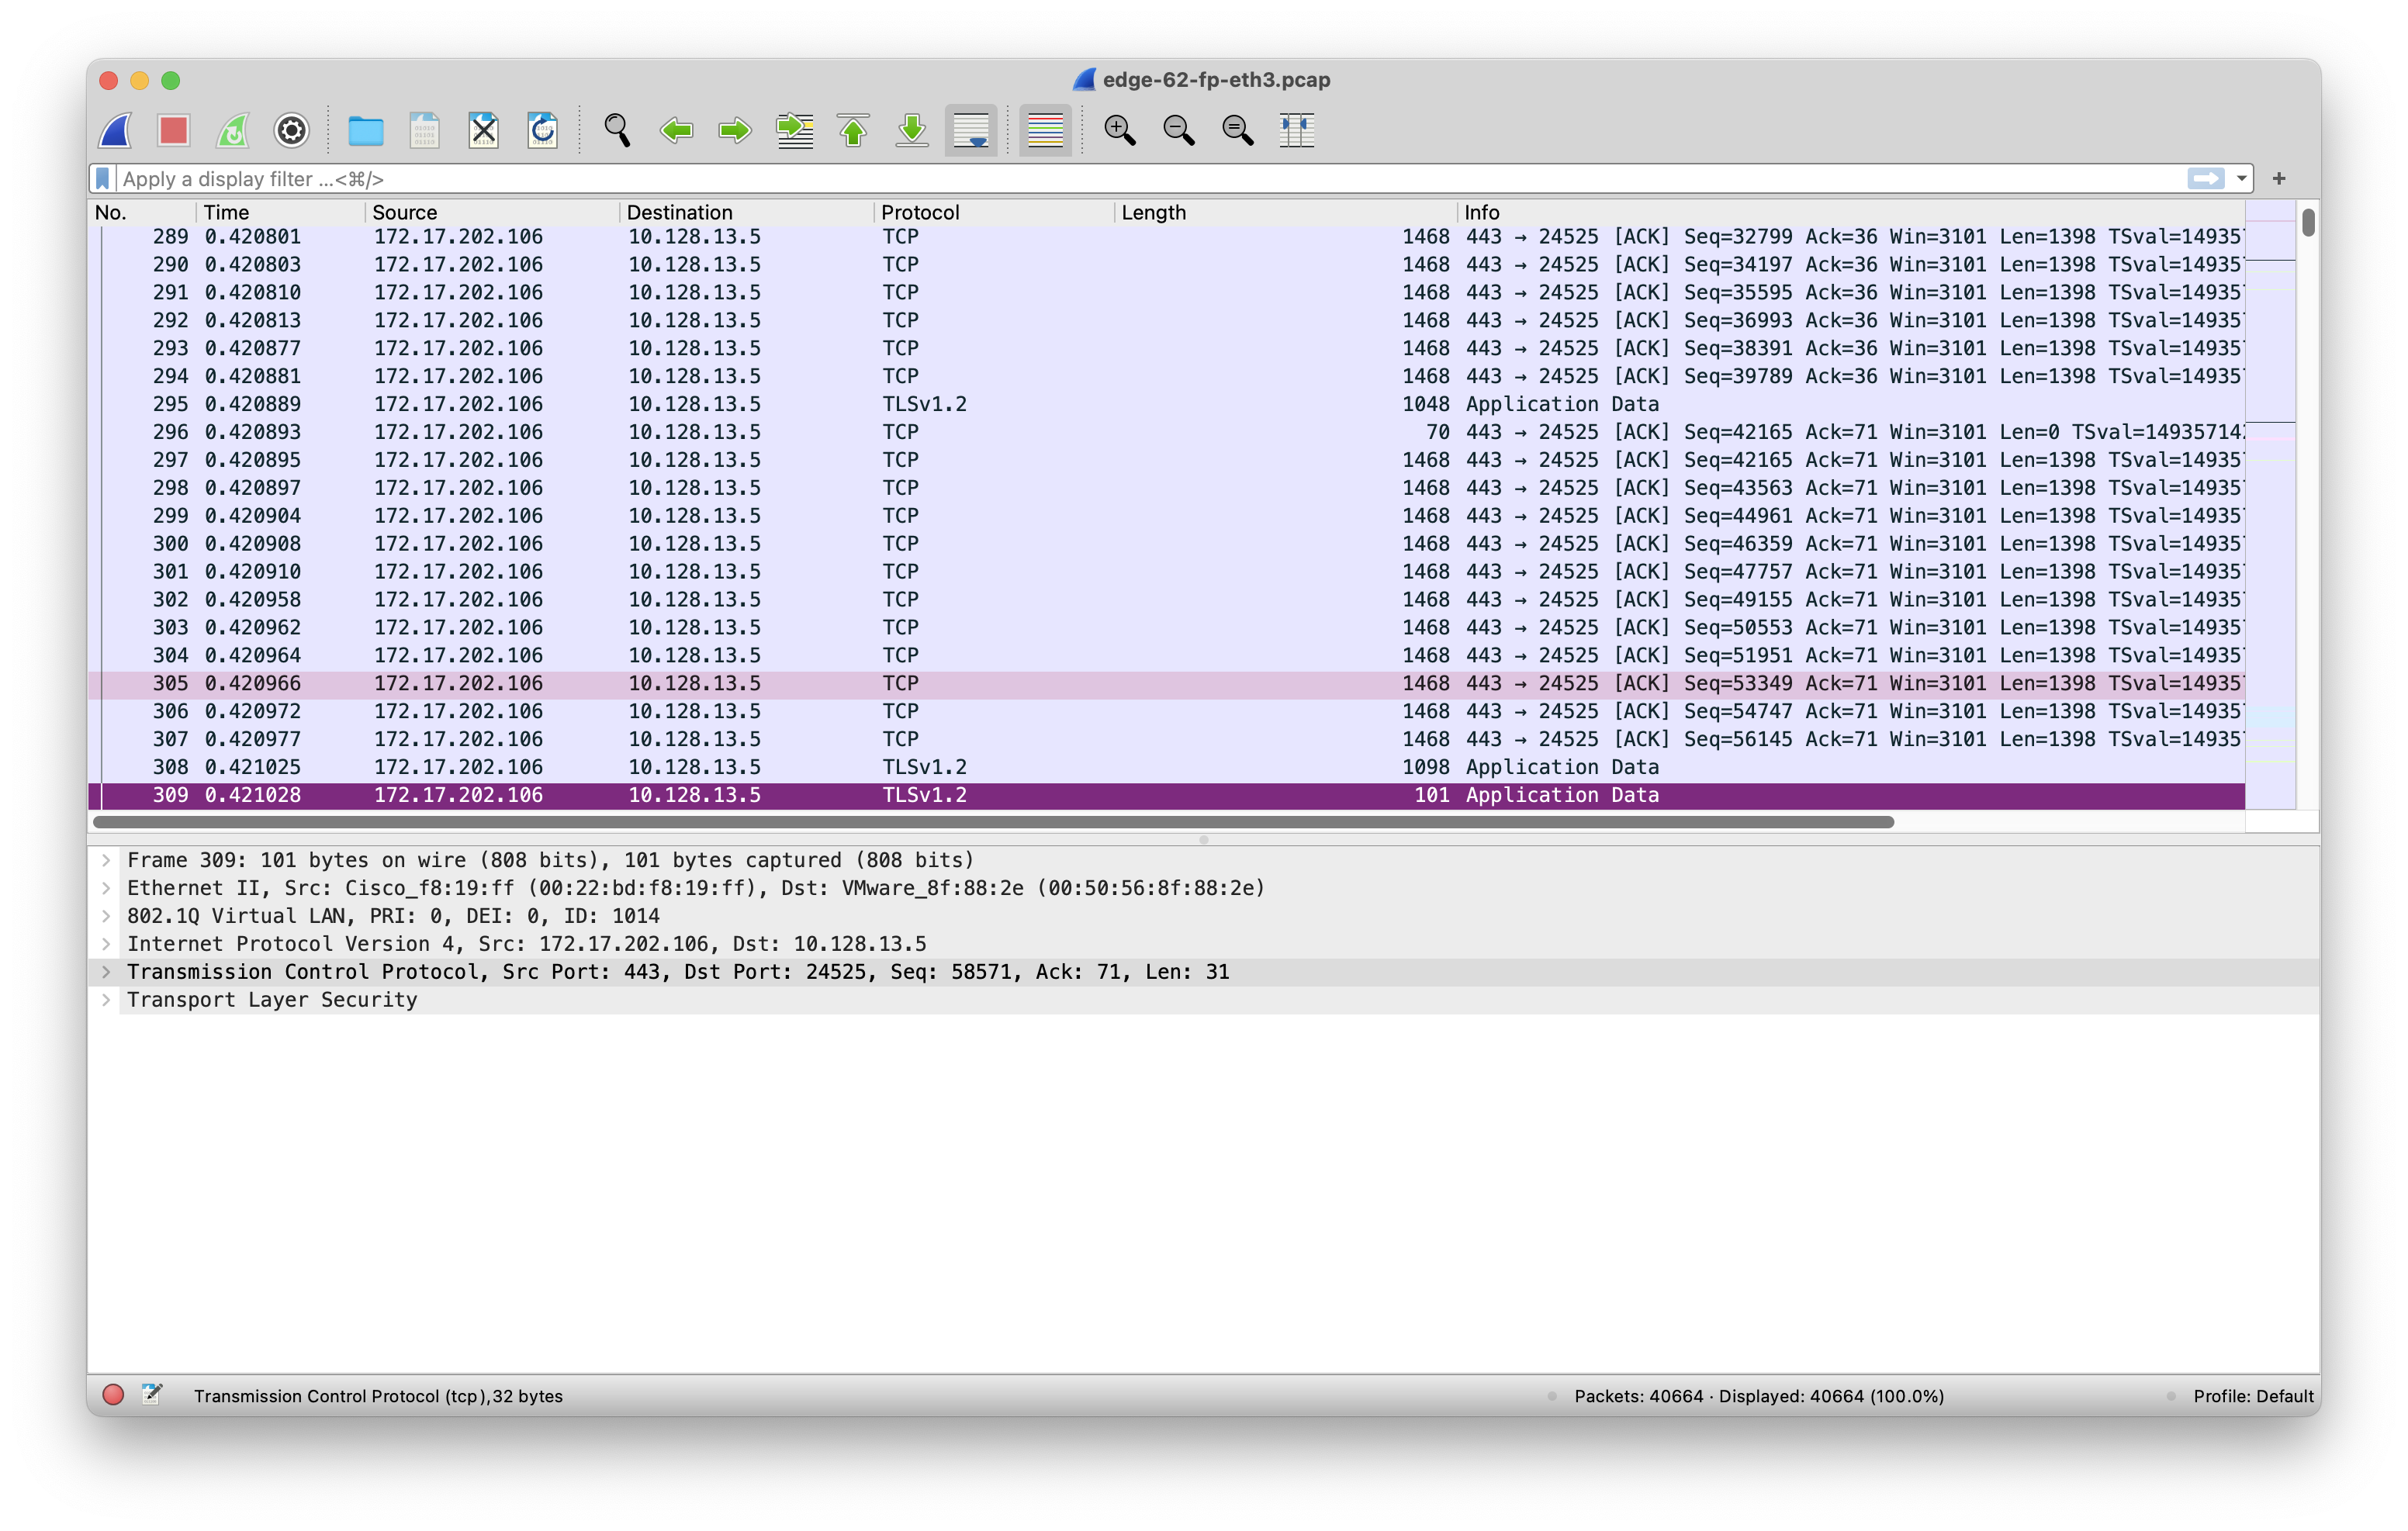The image size is (2408, 1531).
Task: Open a capture file with folder icon
Action: [366, 130]
